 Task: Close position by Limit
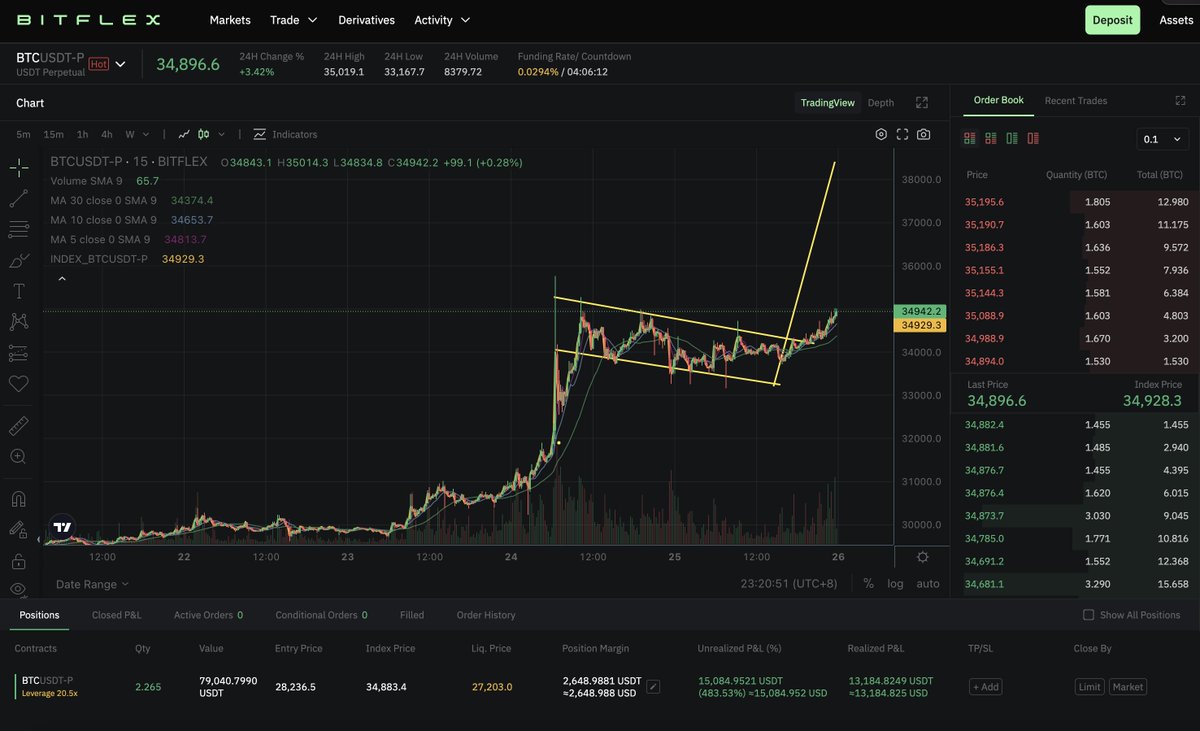(x=1089, y=687)
